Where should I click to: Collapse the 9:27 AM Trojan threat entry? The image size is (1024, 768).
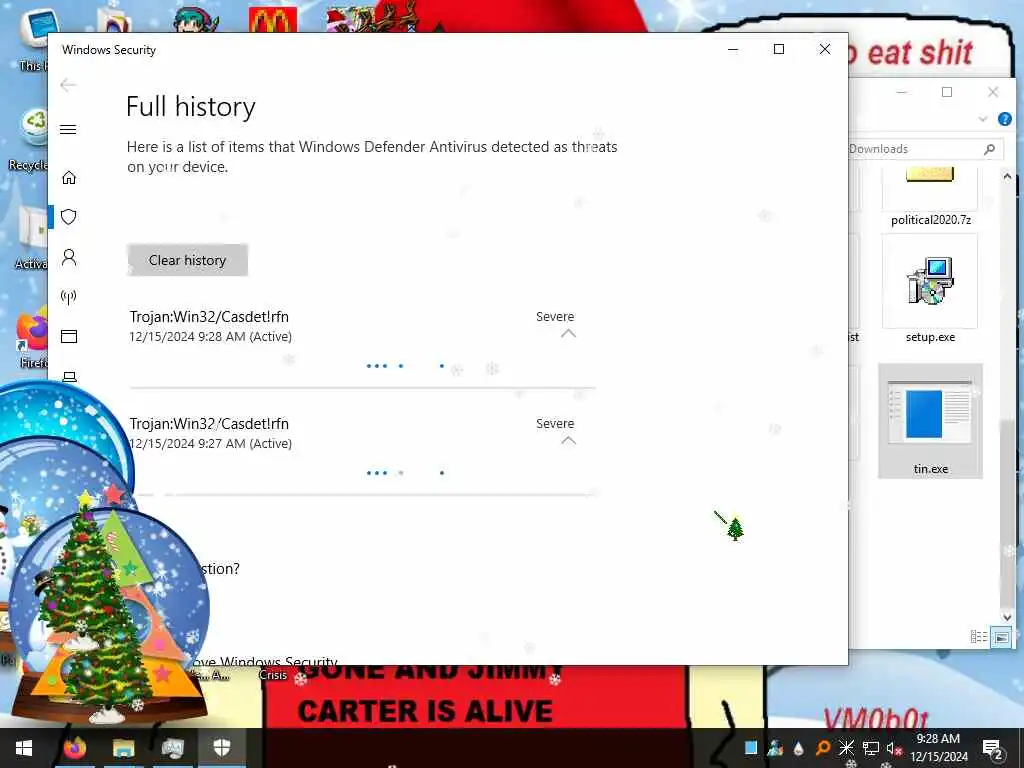(568, 440)
